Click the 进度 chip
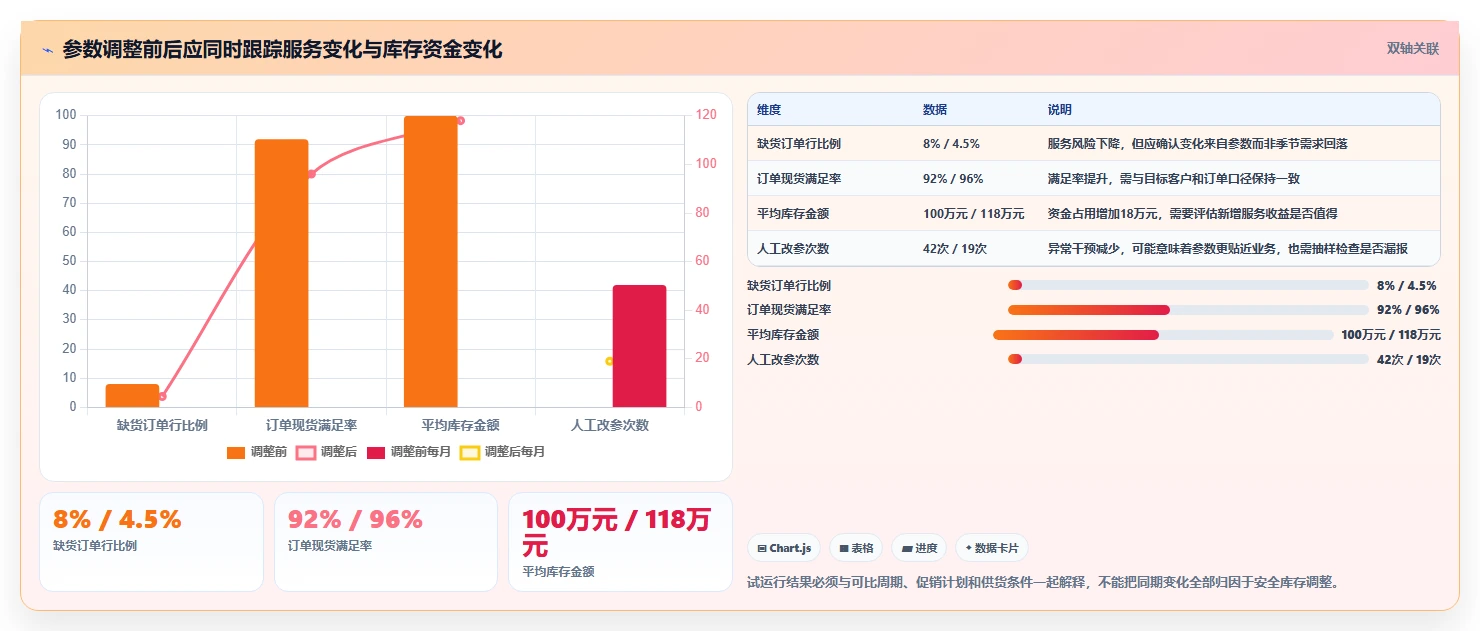 (919, 548)
